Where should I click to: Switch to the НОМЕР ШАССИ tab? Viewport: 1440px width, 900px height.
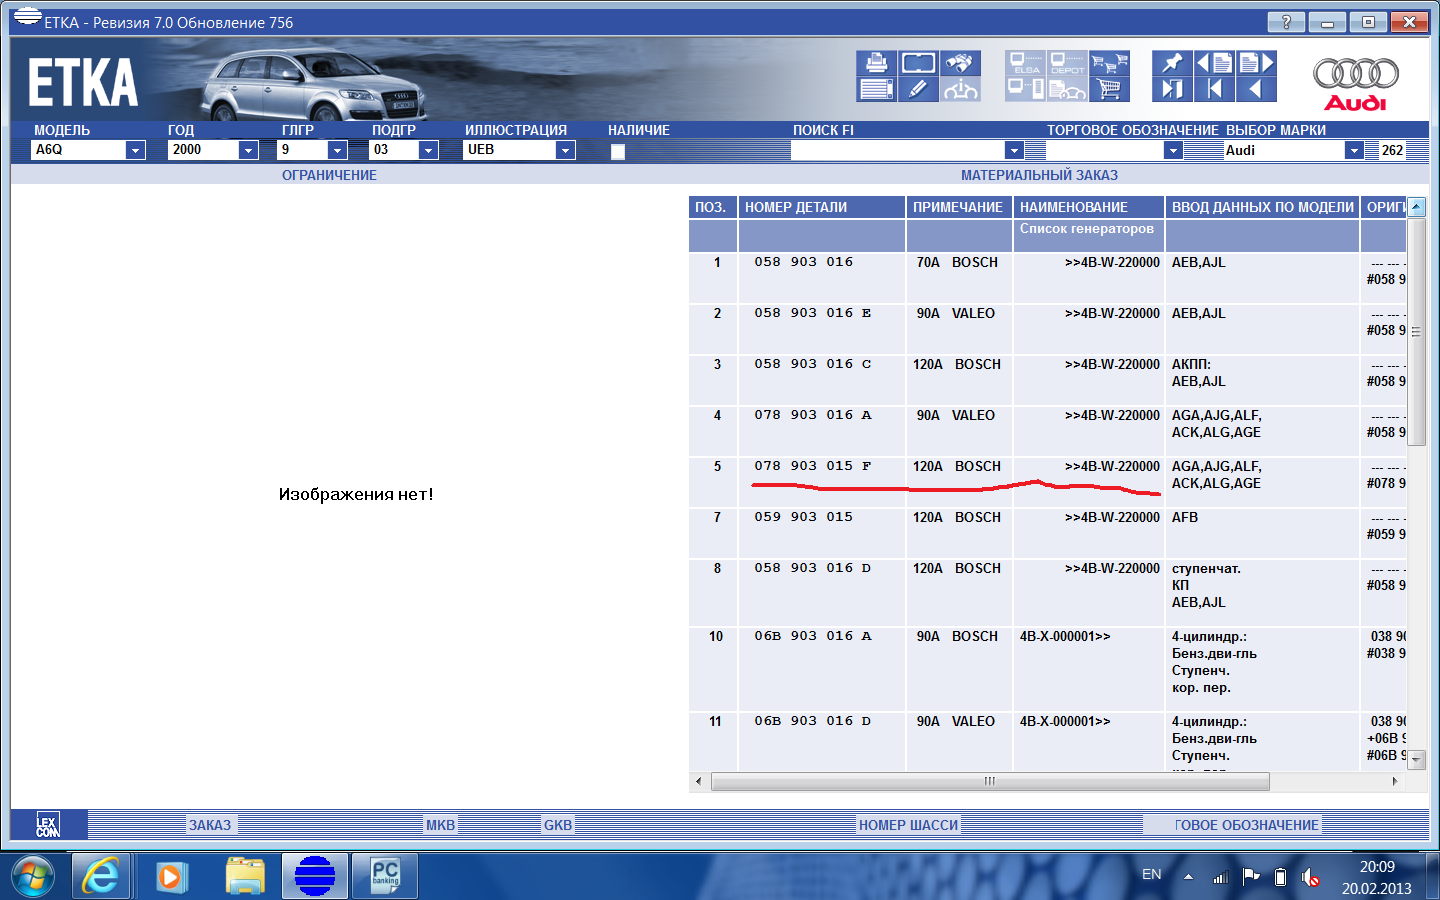908,825
